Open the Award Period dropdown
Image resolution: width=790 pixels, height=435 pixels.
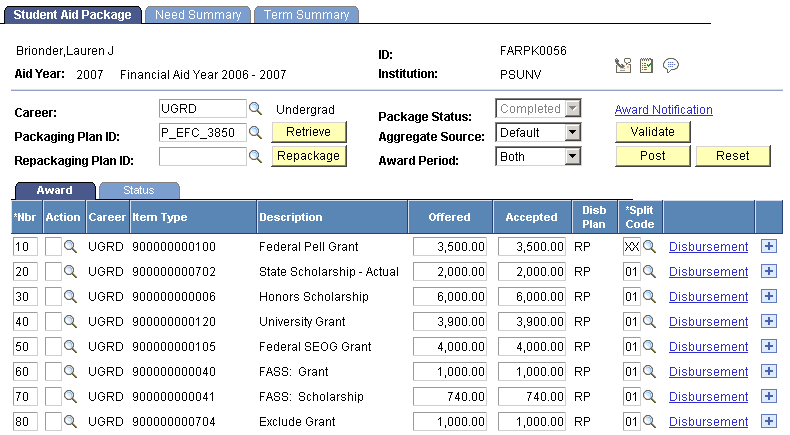tap(538, 157)
